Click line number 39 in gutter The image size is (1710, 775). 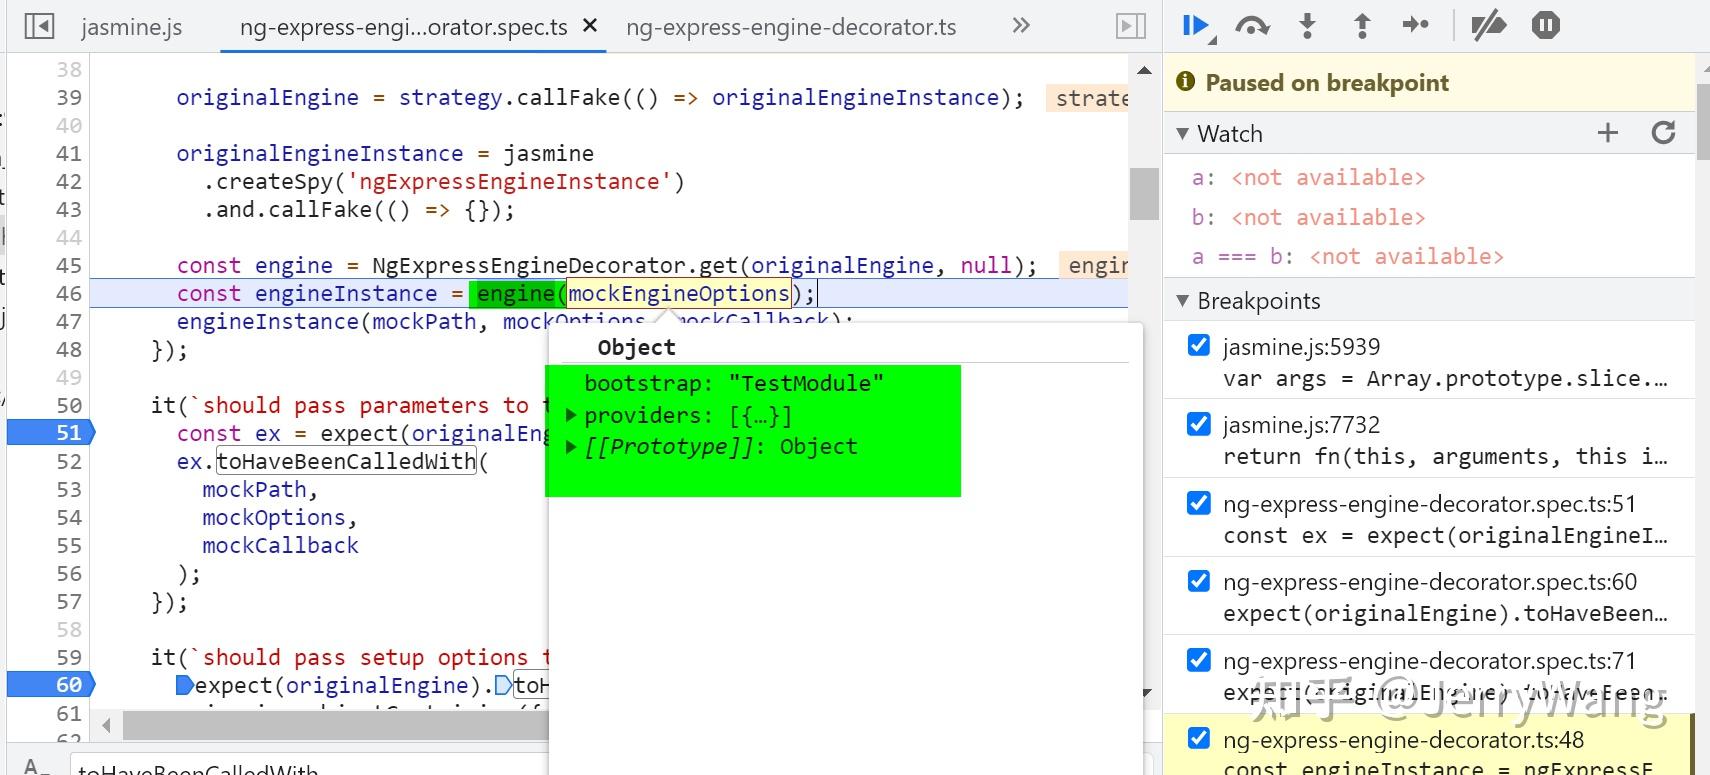coord(68,97)
